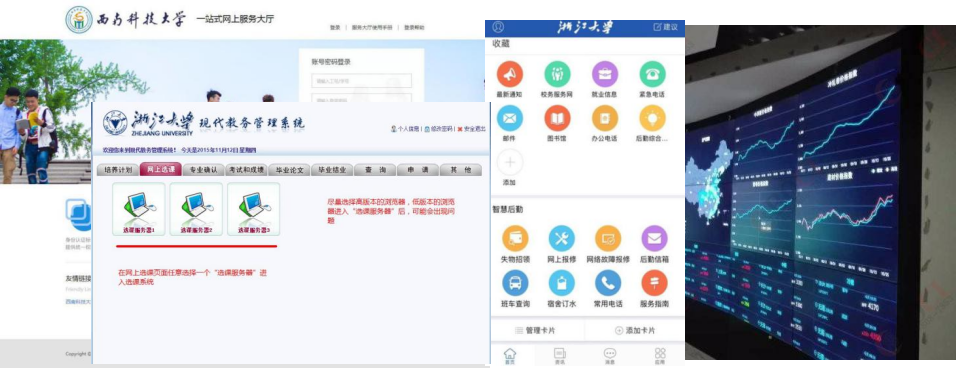957x368 pixels.
Task: Open 后勤综合 lightbulb icon
Action: [x=652, y=118]
